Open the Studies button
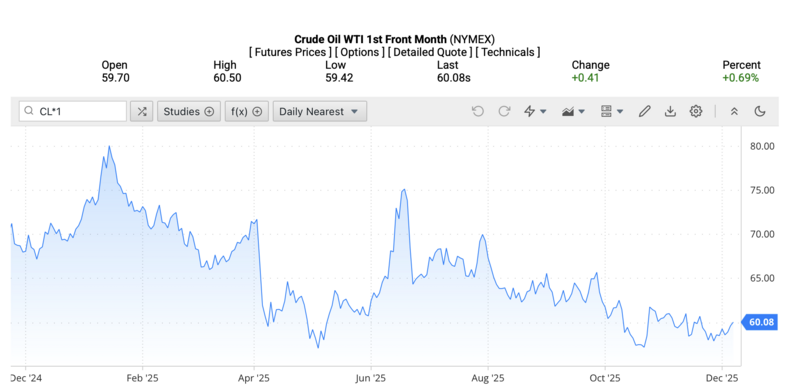Image resolution: width=800 pixels, height=387 pixels. pos(189,111)
